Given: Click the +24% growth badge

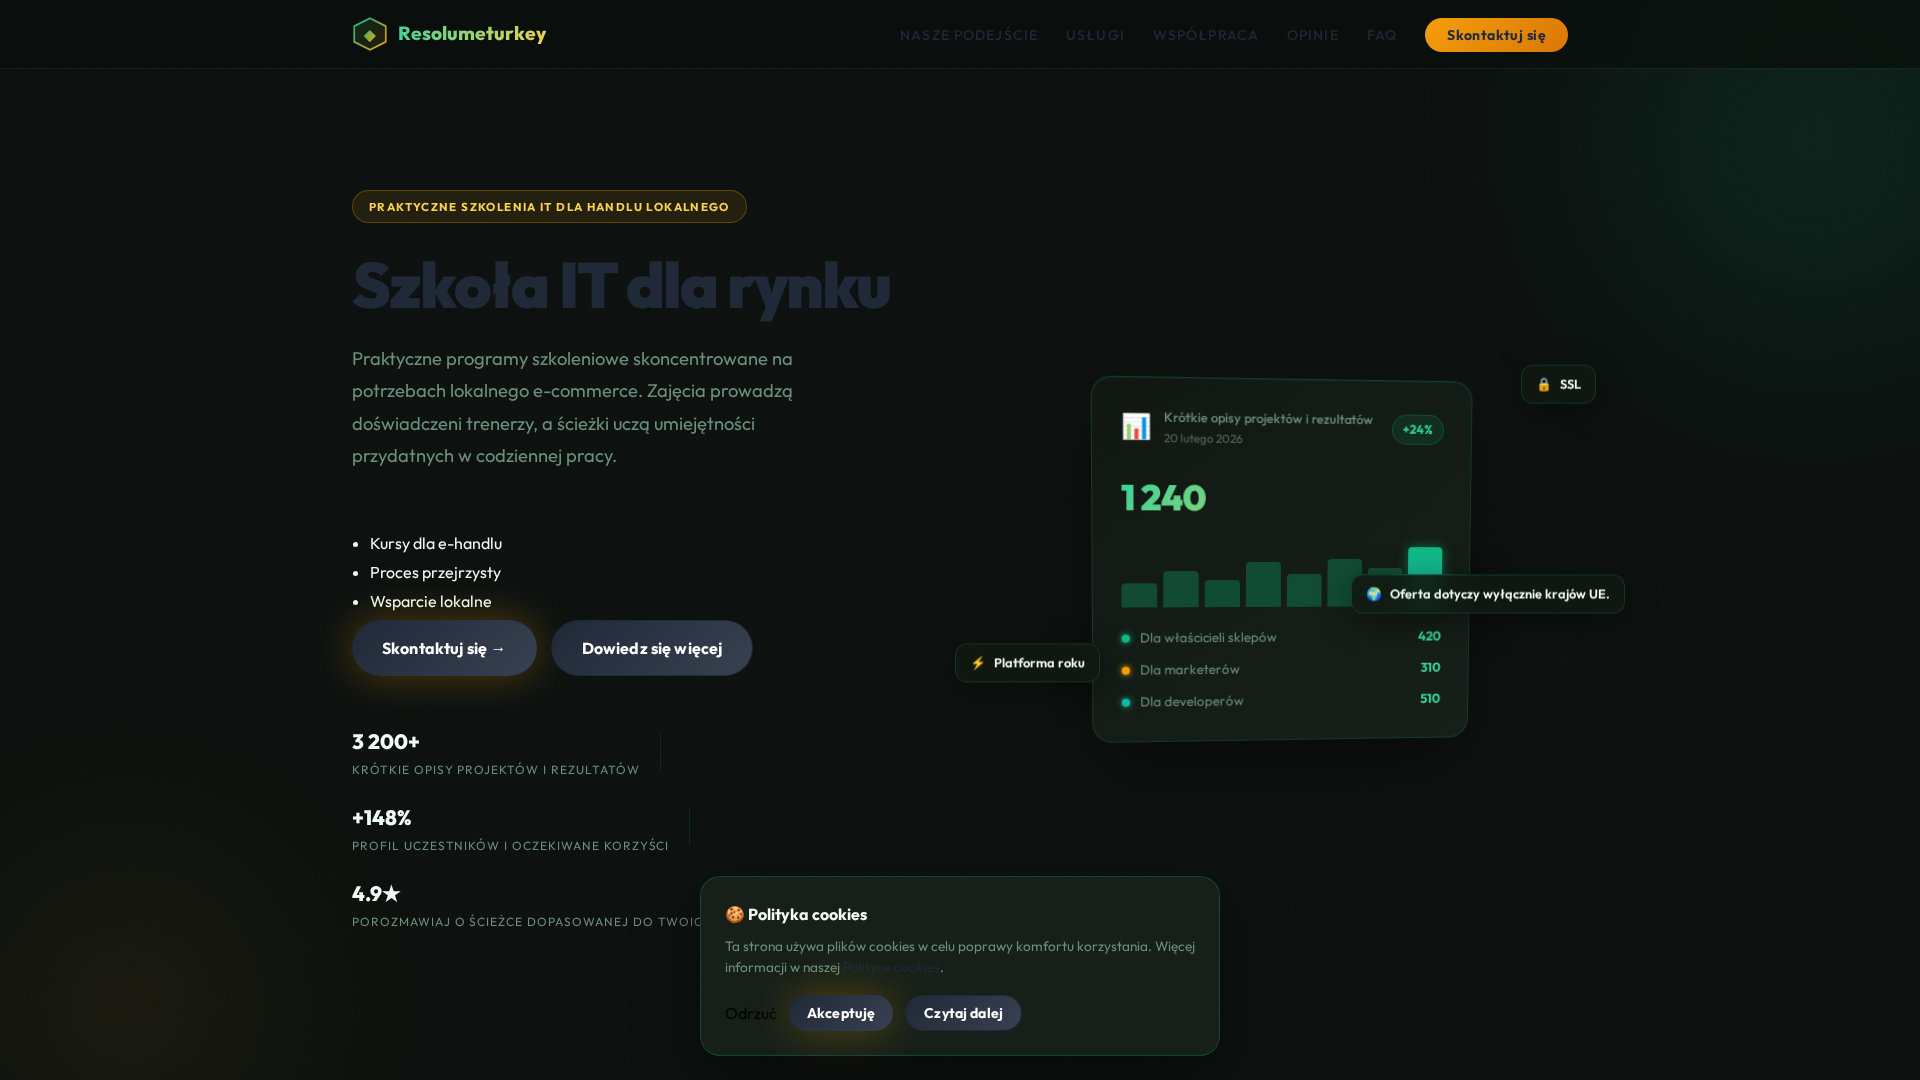Looking at the screenshot, I should [x=1417, y=430].
